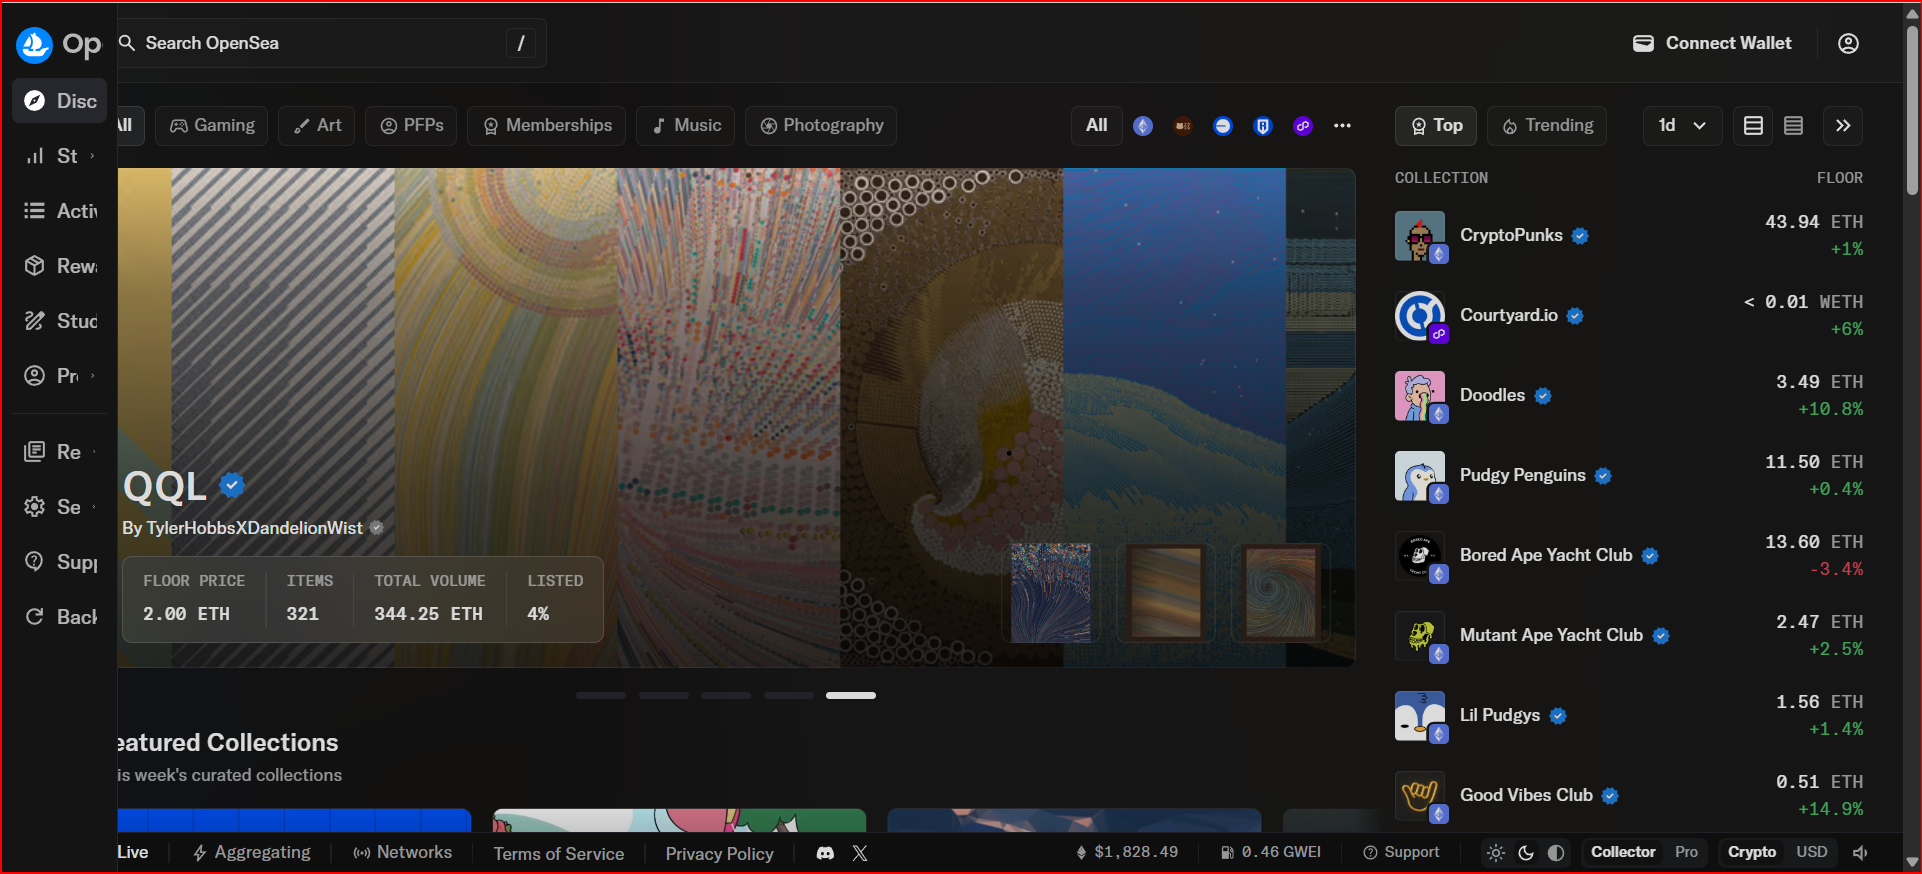This screenshot has height=874, width=1922.
Task: Open the profile account icon
Action: tap(1848, 43)
